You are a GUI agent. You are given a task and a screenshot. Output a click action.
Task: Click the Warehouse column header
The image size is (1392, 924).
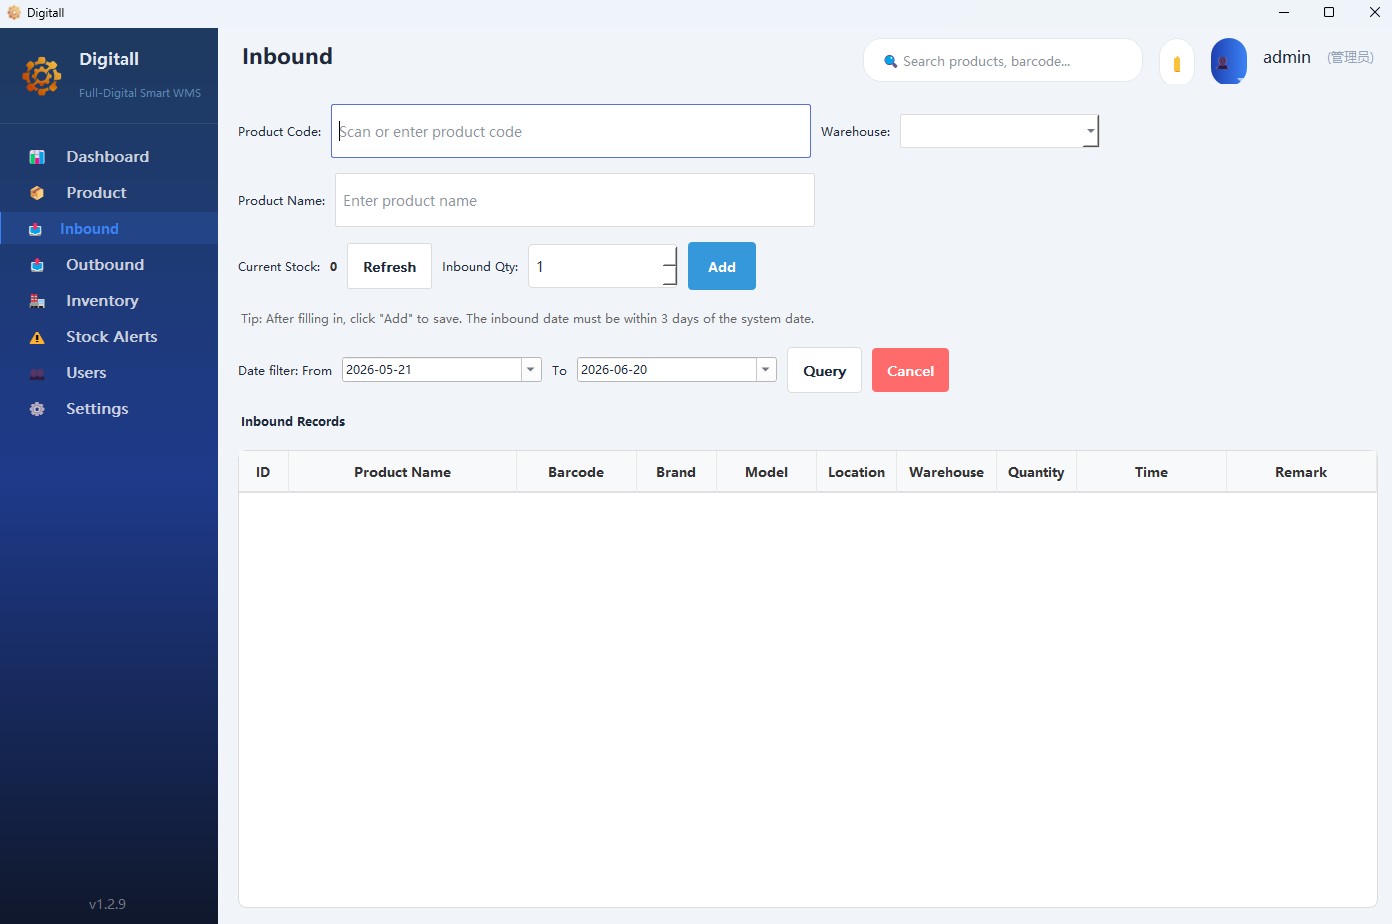(946, 472)
